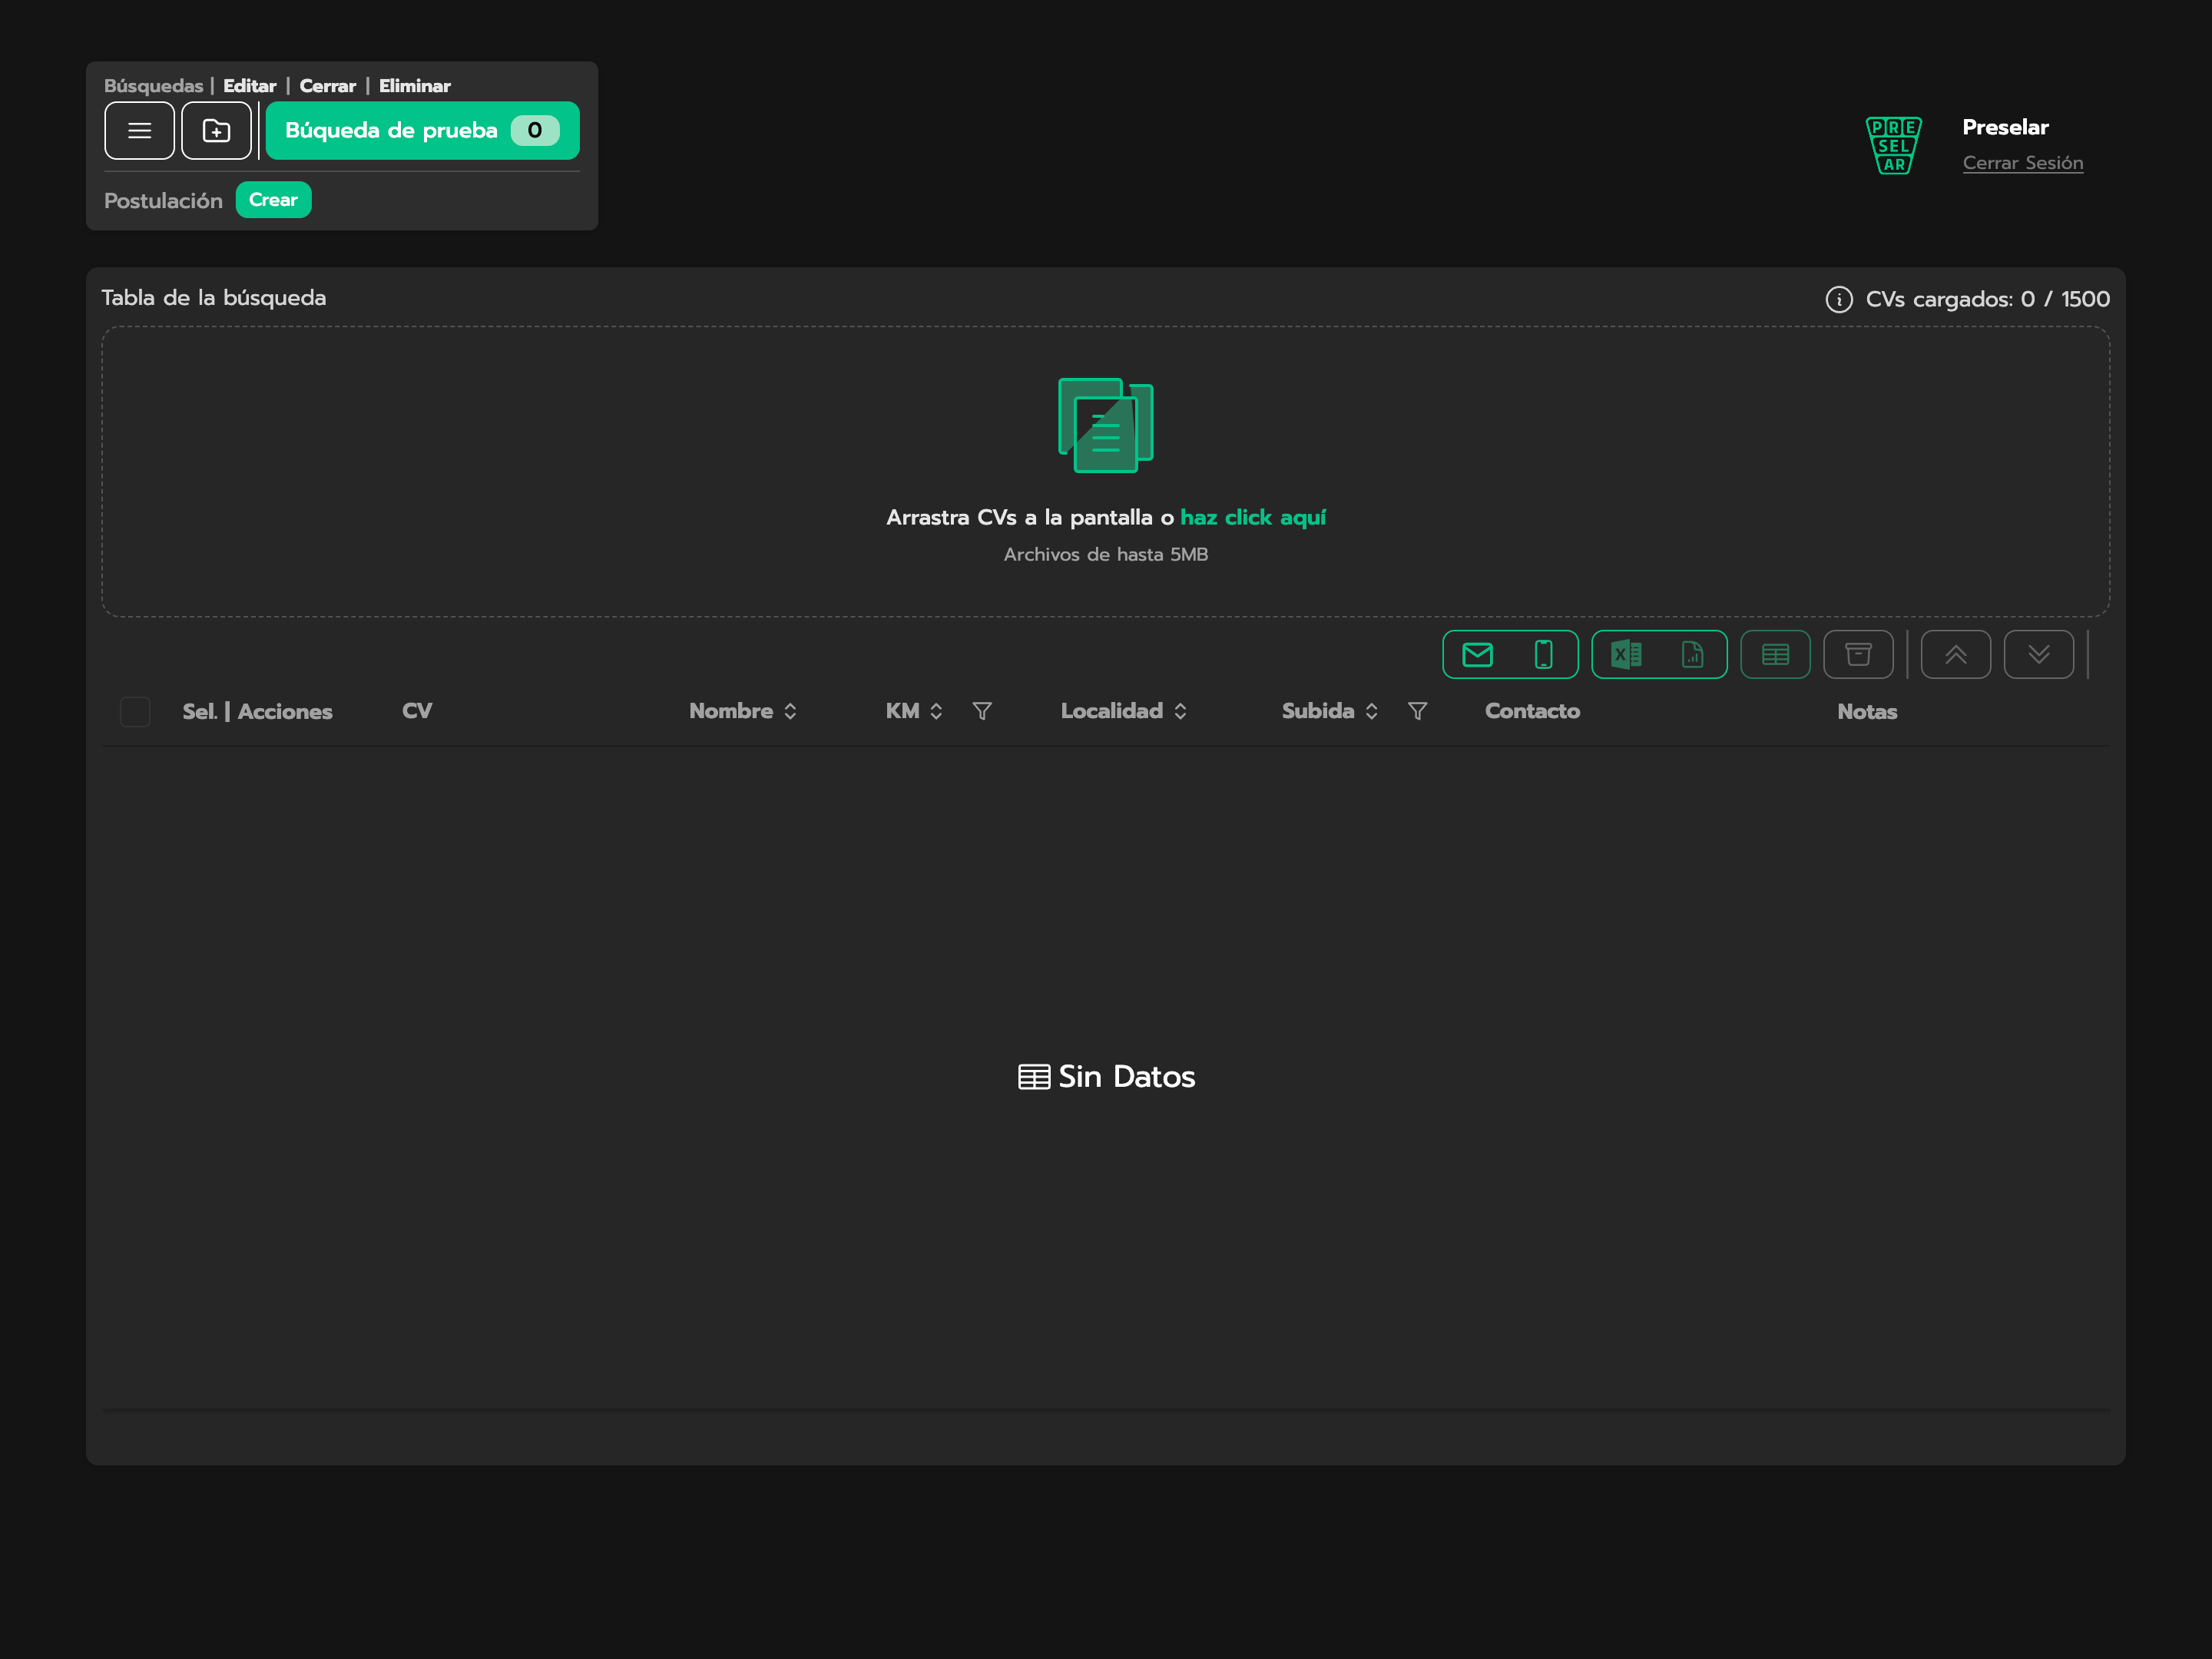Click the double chevron up button
The height and width of the screenshot is (1659, 2212).
point(1955,655)
